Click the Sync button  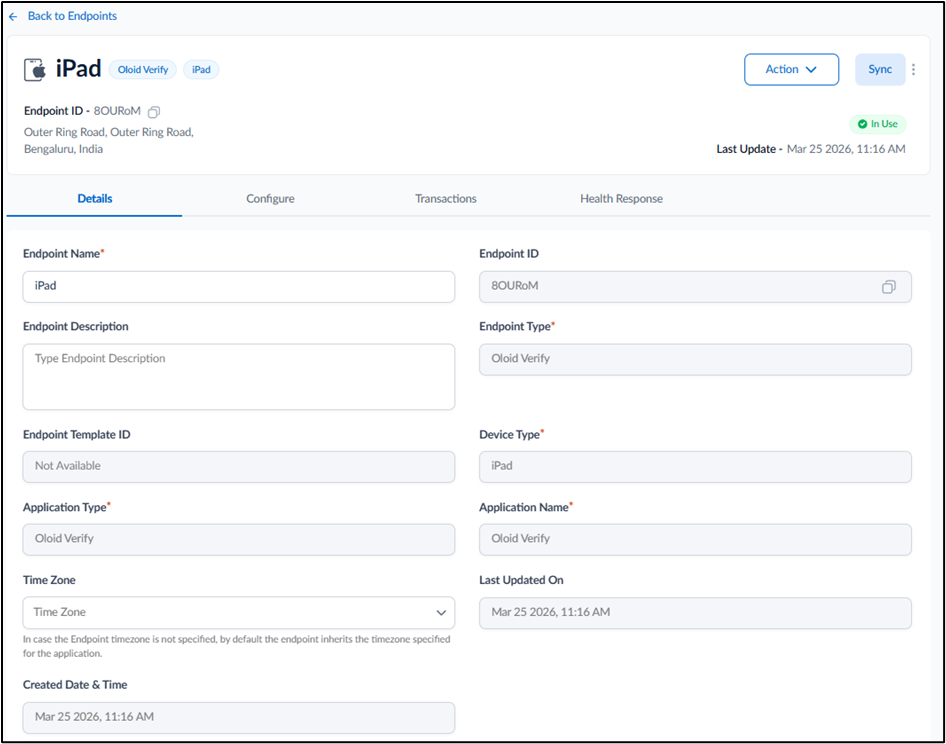coord(880,69)
